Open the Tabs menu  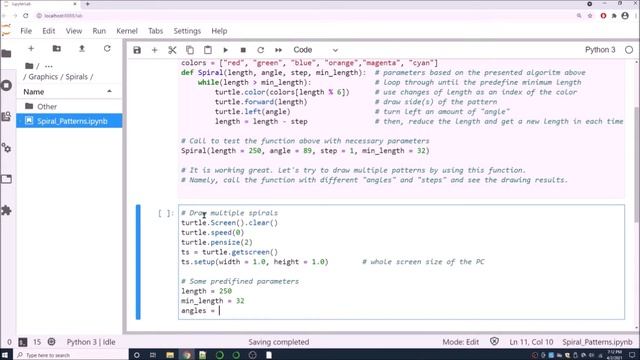(x=156, y=31)
